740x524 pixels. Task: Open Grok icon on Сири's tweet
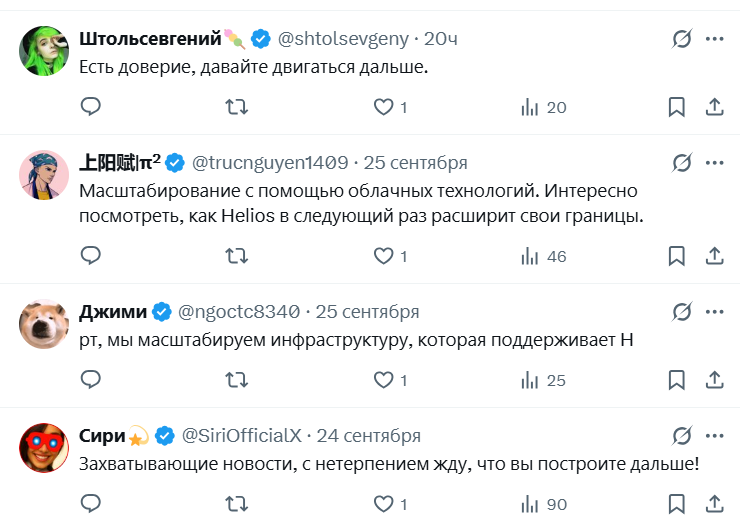(682, 436)
